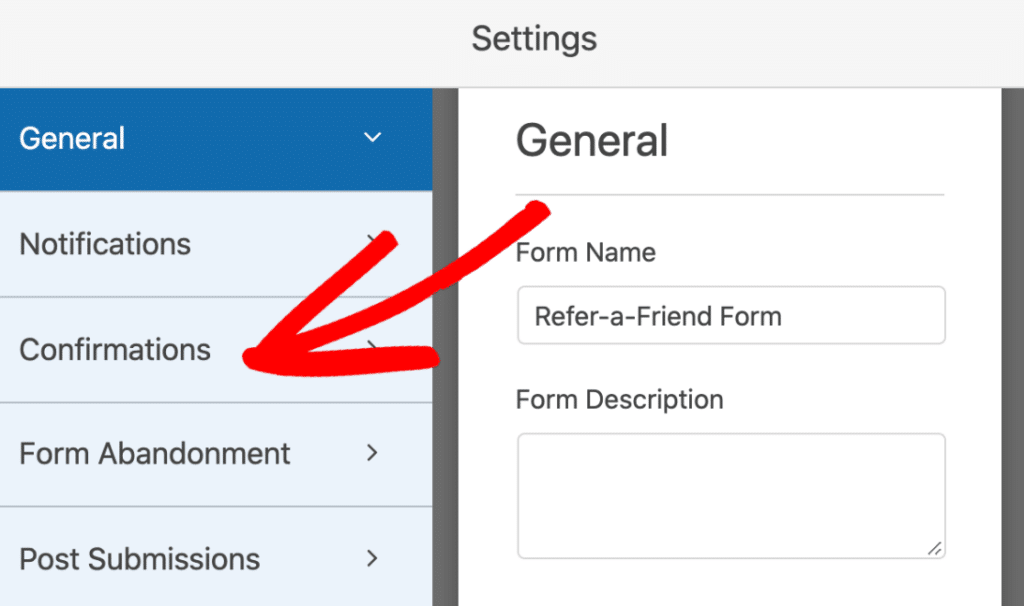Collapse the General section chevron
Viewport: 1024px width, 606px height.
point(372,138)
